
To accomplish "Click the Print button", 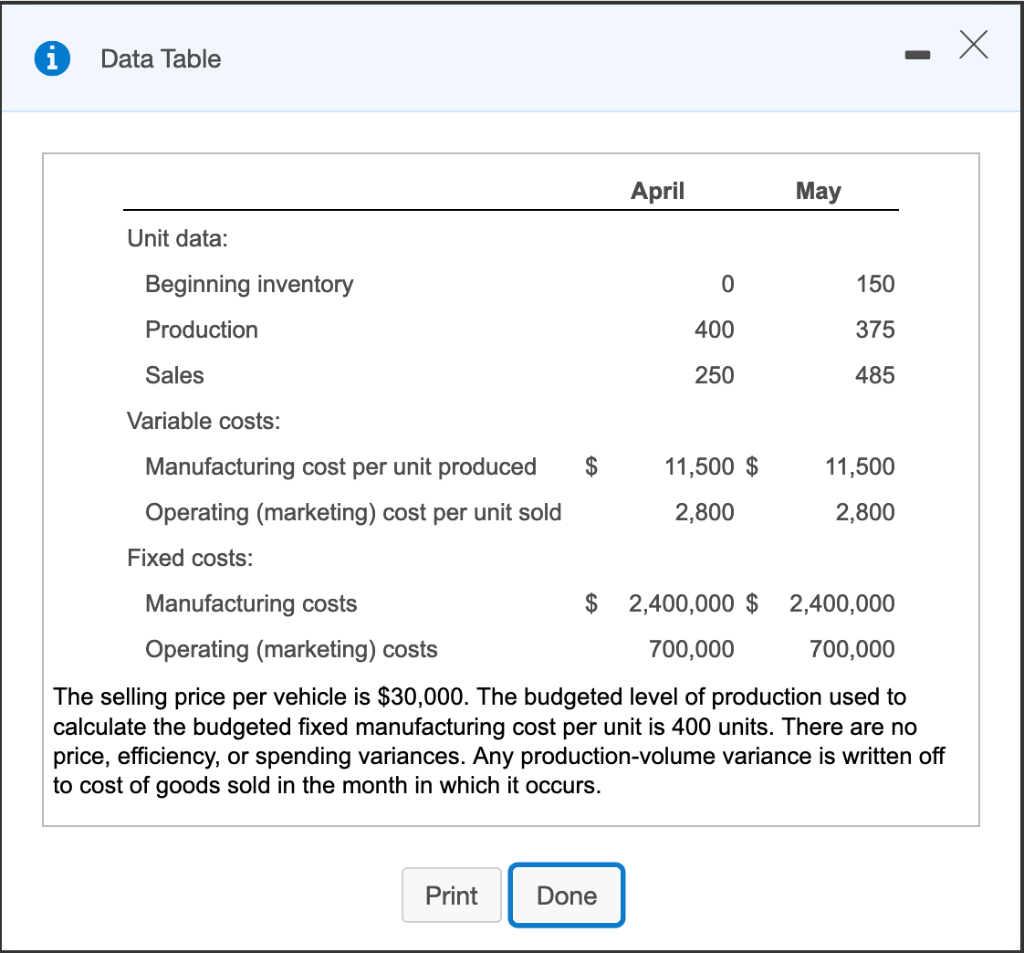I will (451, 895).
